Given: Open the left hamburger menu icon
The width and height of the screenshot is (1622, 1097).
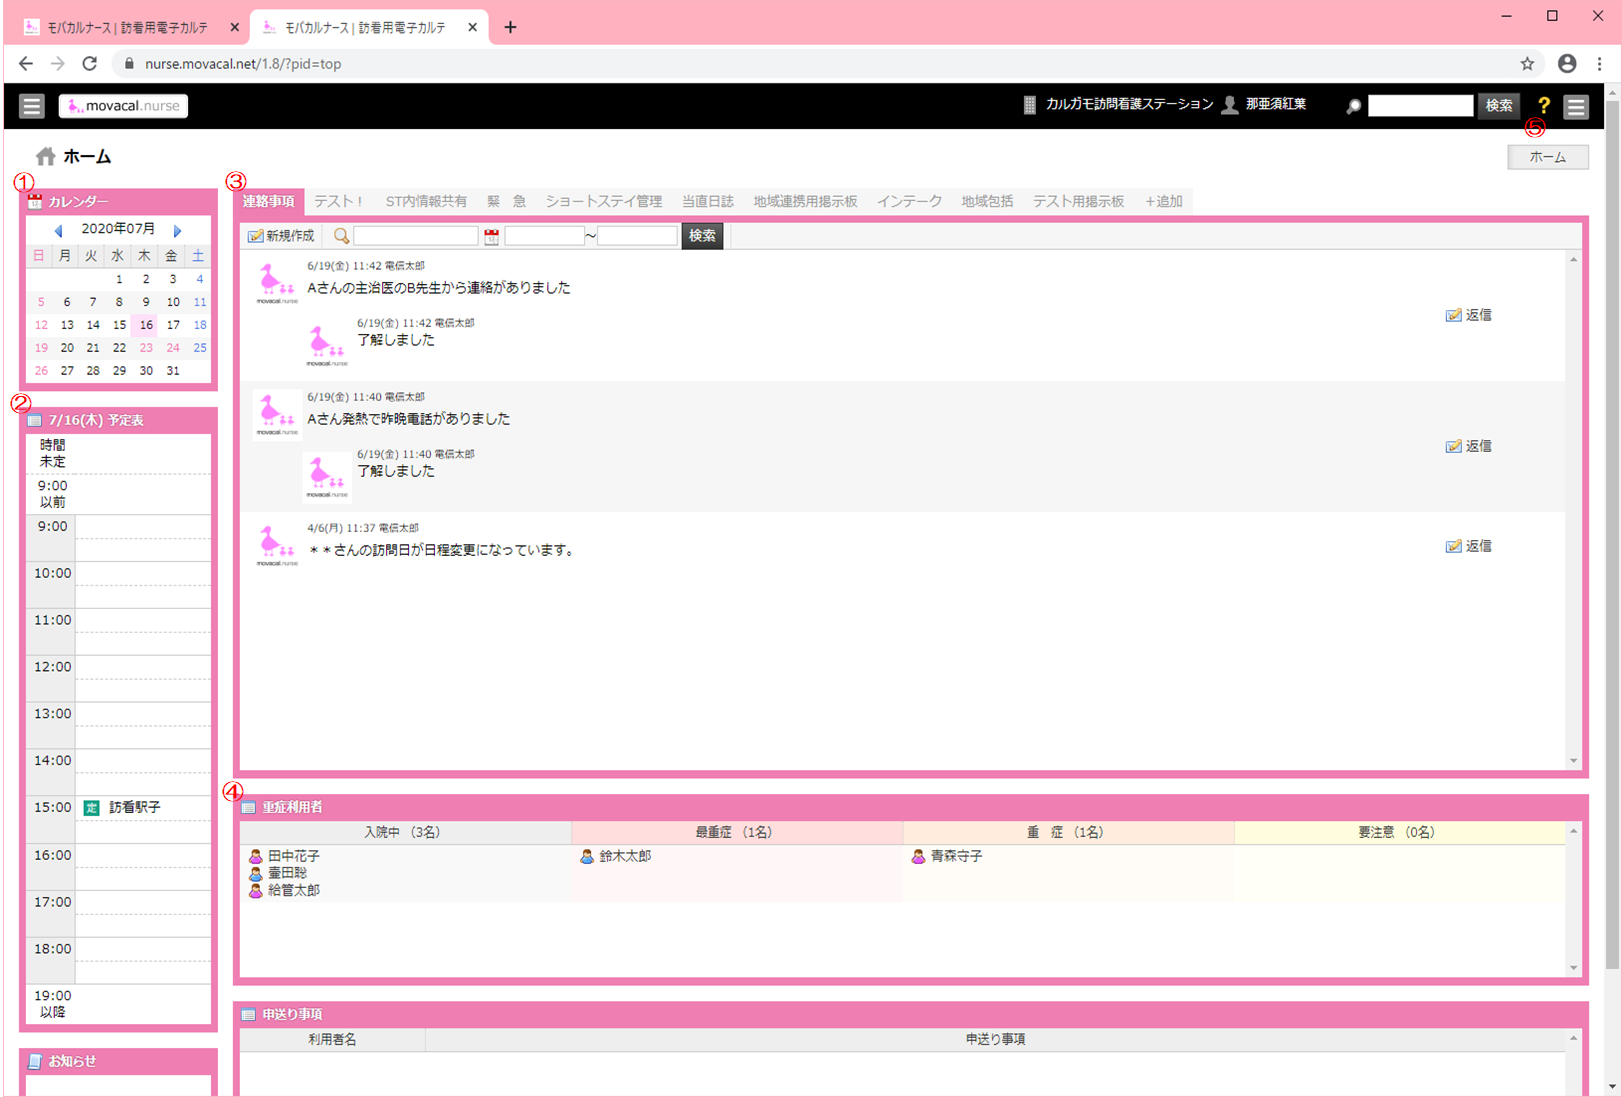Looking at the screenshot, I should 32,106.
